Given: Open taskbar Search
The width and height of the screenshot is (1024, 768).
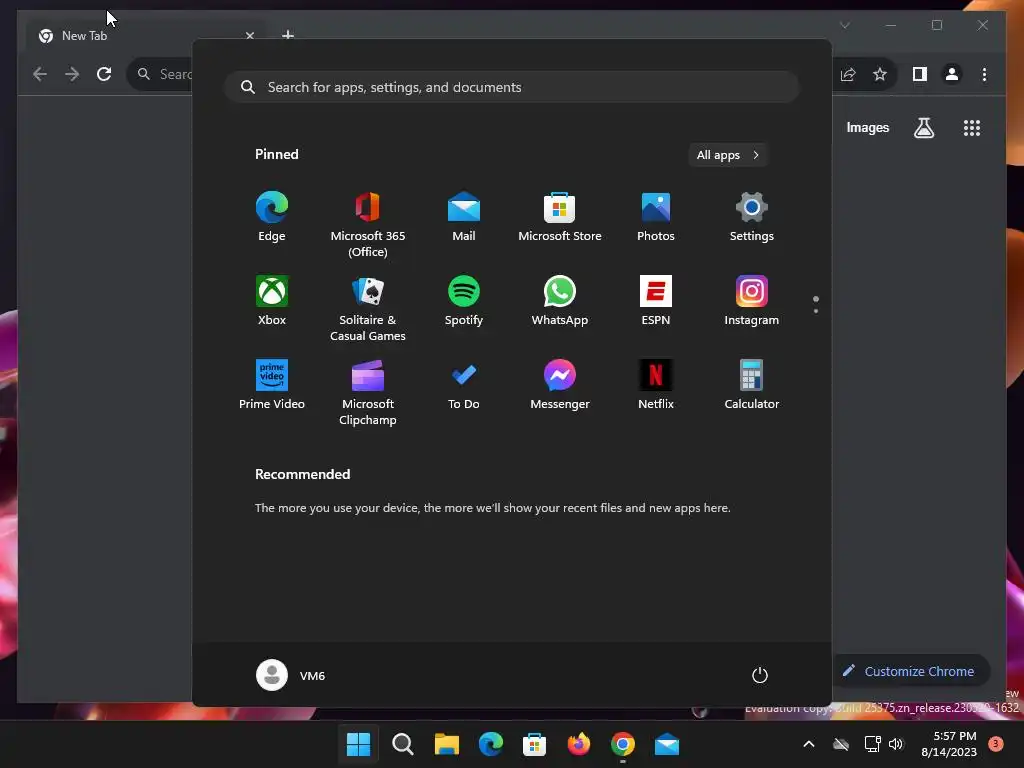Looking at the screenshot, I should click(402, 744).
